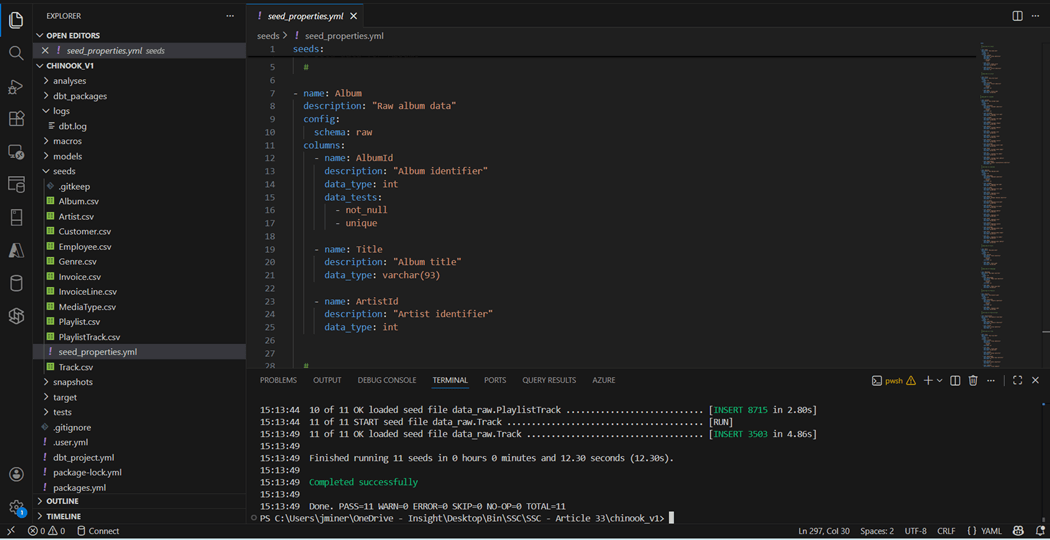The height and width of the screenshot is (540, 1050).
Task: Expand the models folder
Action: tap(68, 156)
